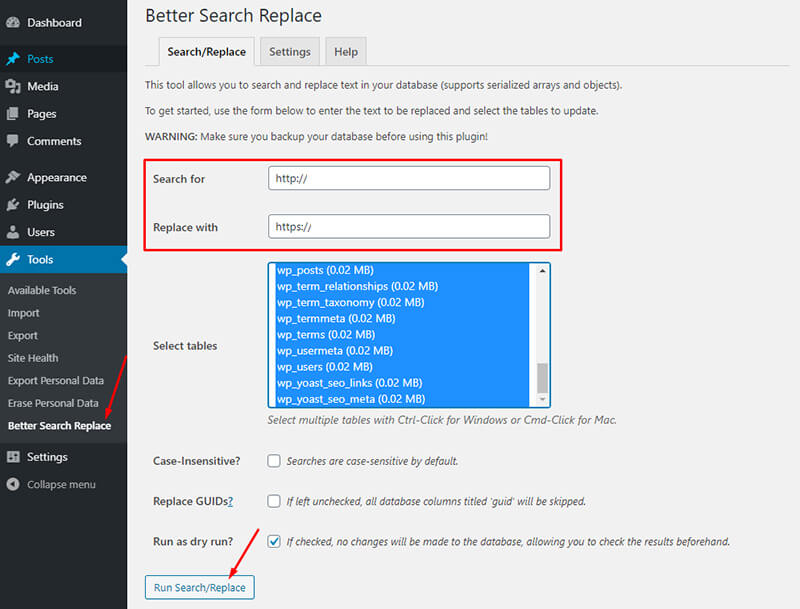
Task: Open the Site Health submenu link
Action: pos(33,358)
